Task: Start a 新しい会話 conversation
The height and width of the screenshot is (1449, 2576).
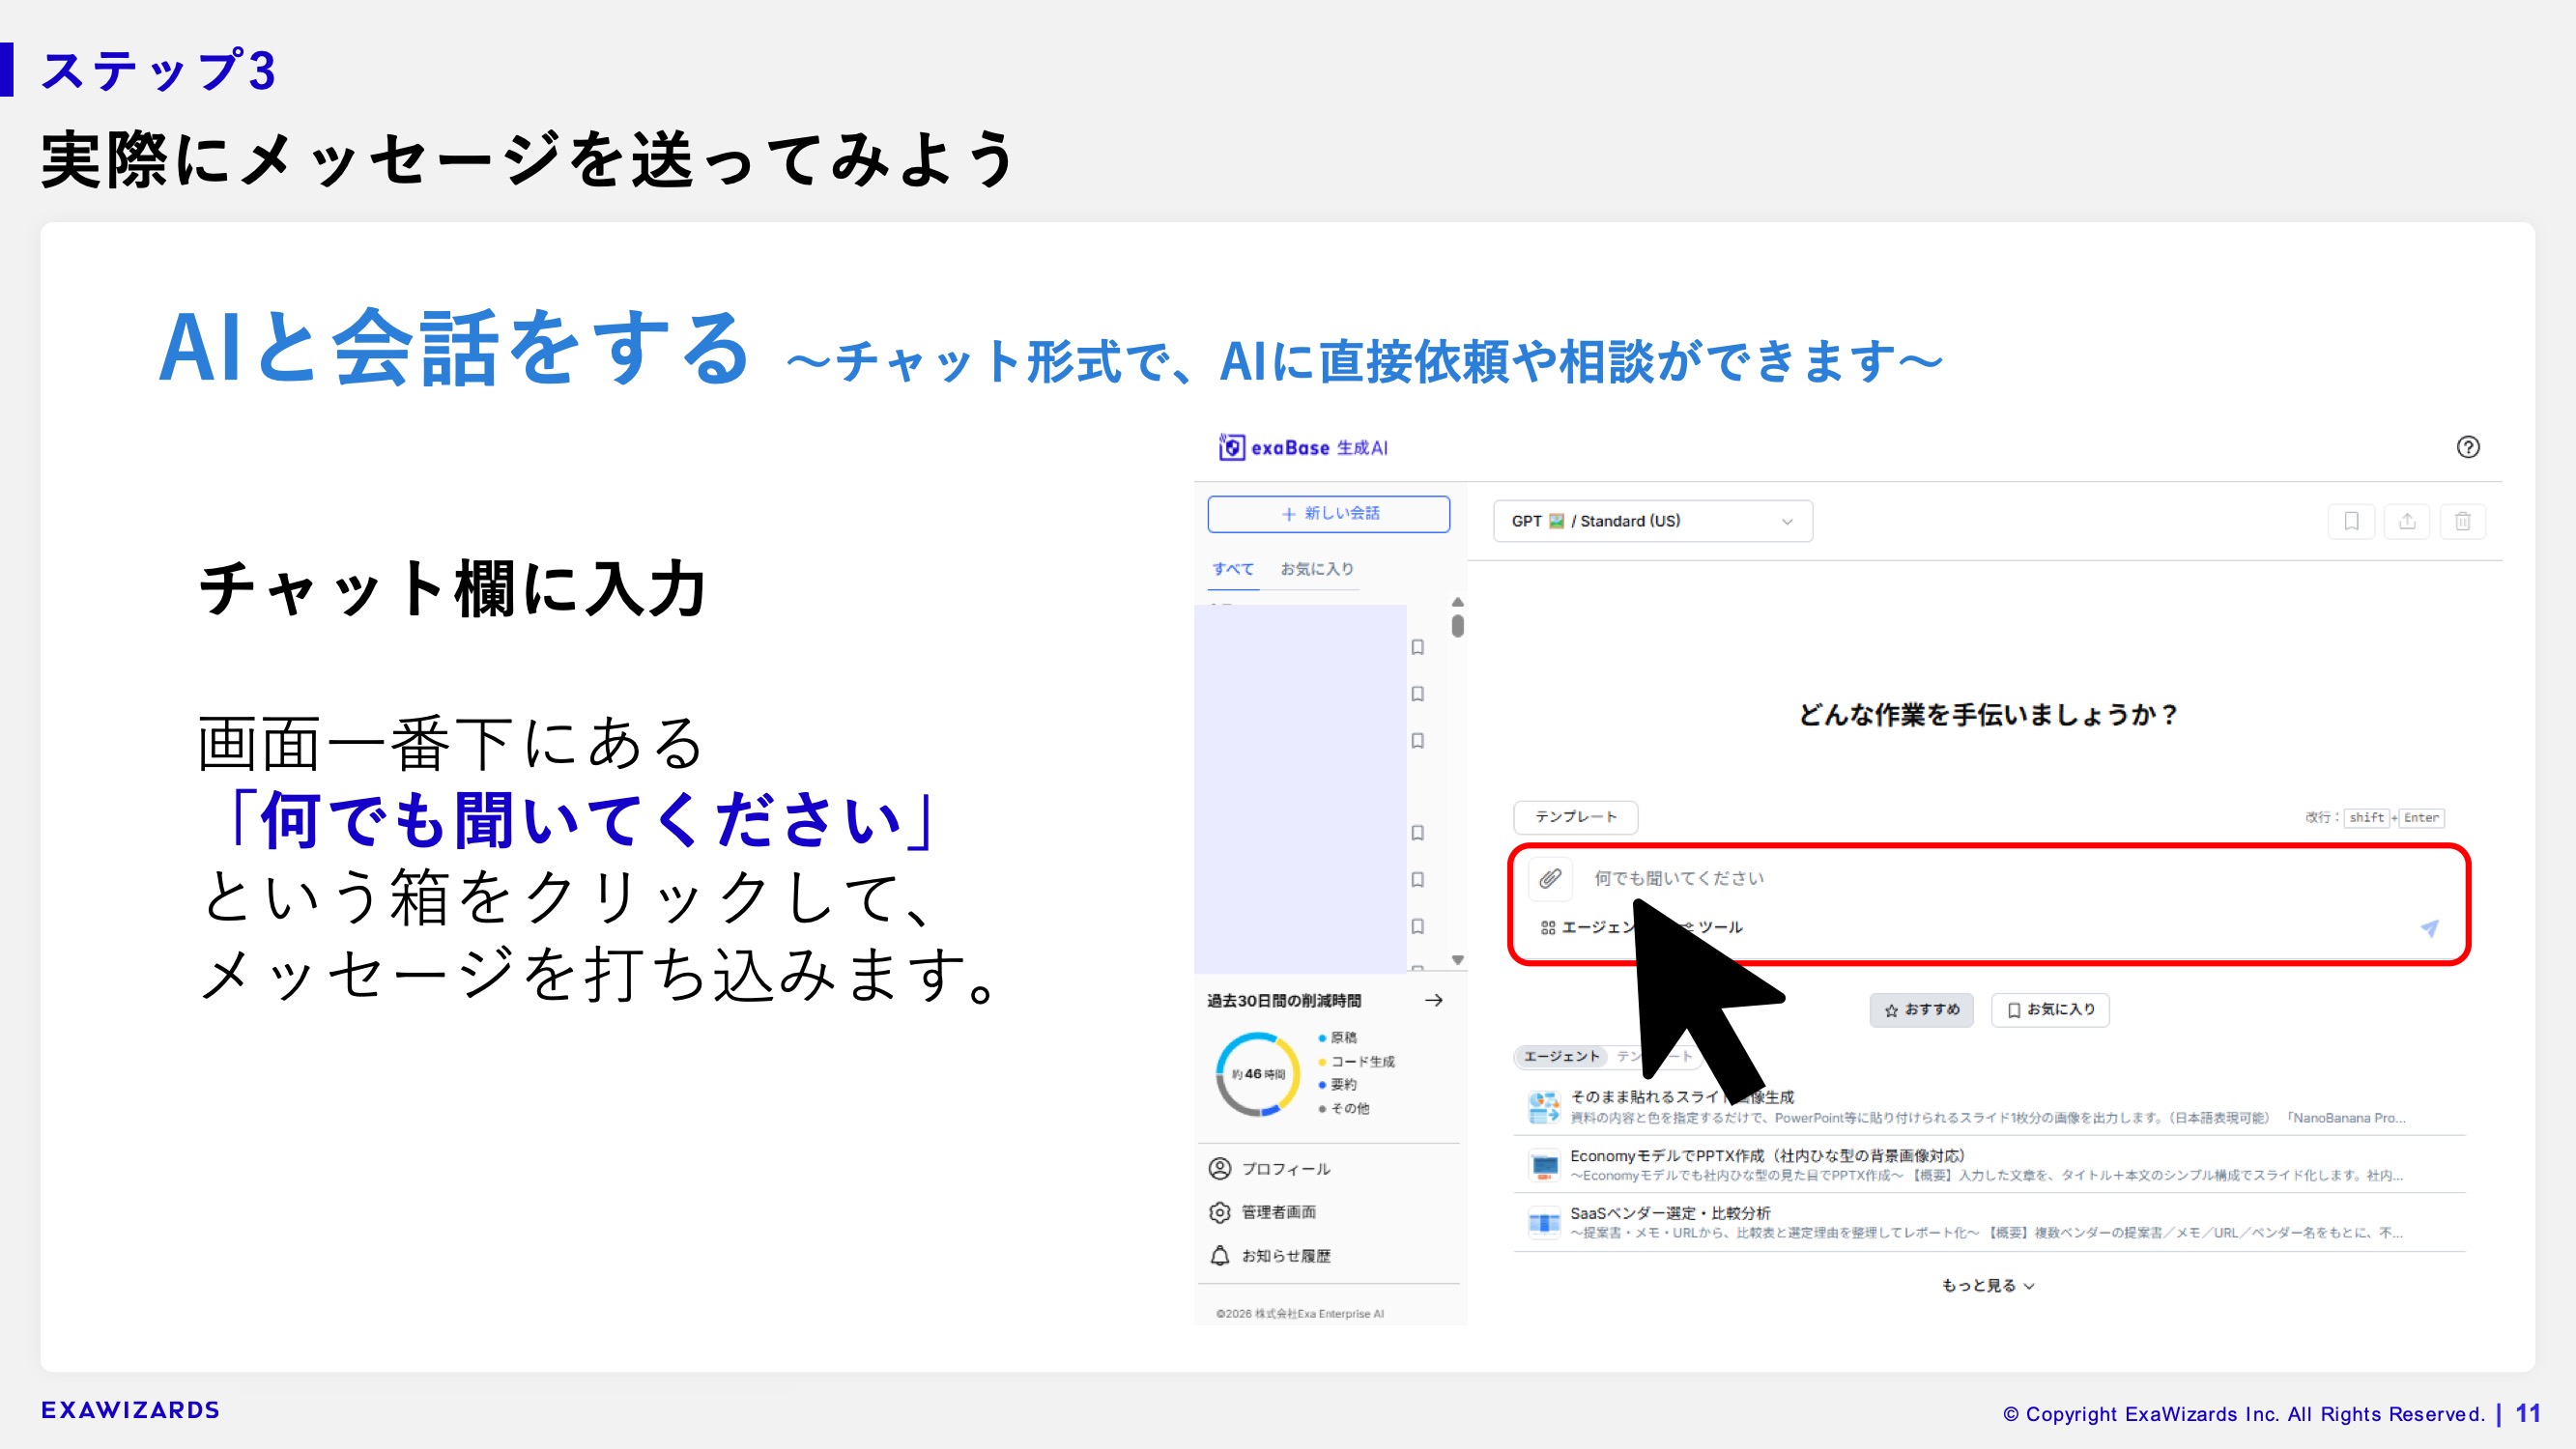Action: pyautogui.click(x=1328, y=513)
